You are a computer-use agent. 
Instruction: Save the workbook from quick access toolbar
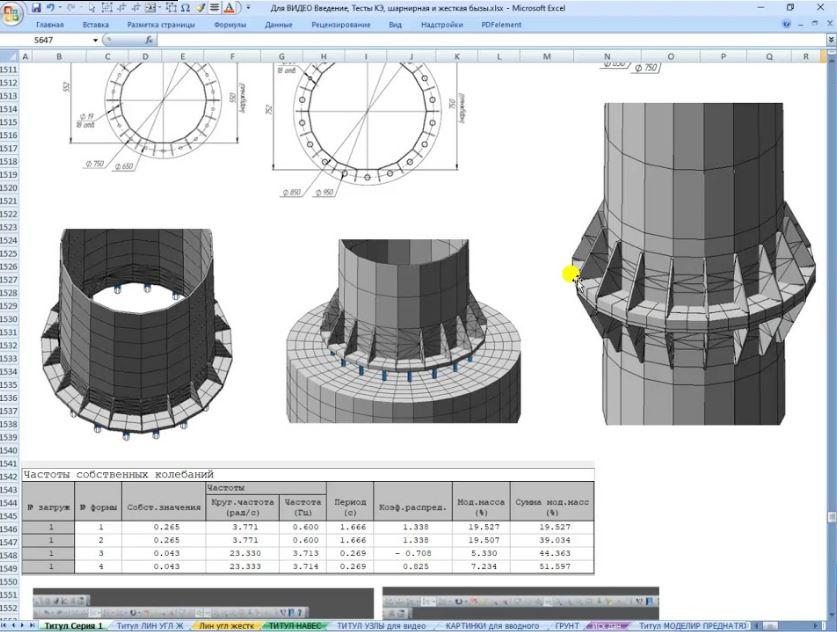point(36,7)
